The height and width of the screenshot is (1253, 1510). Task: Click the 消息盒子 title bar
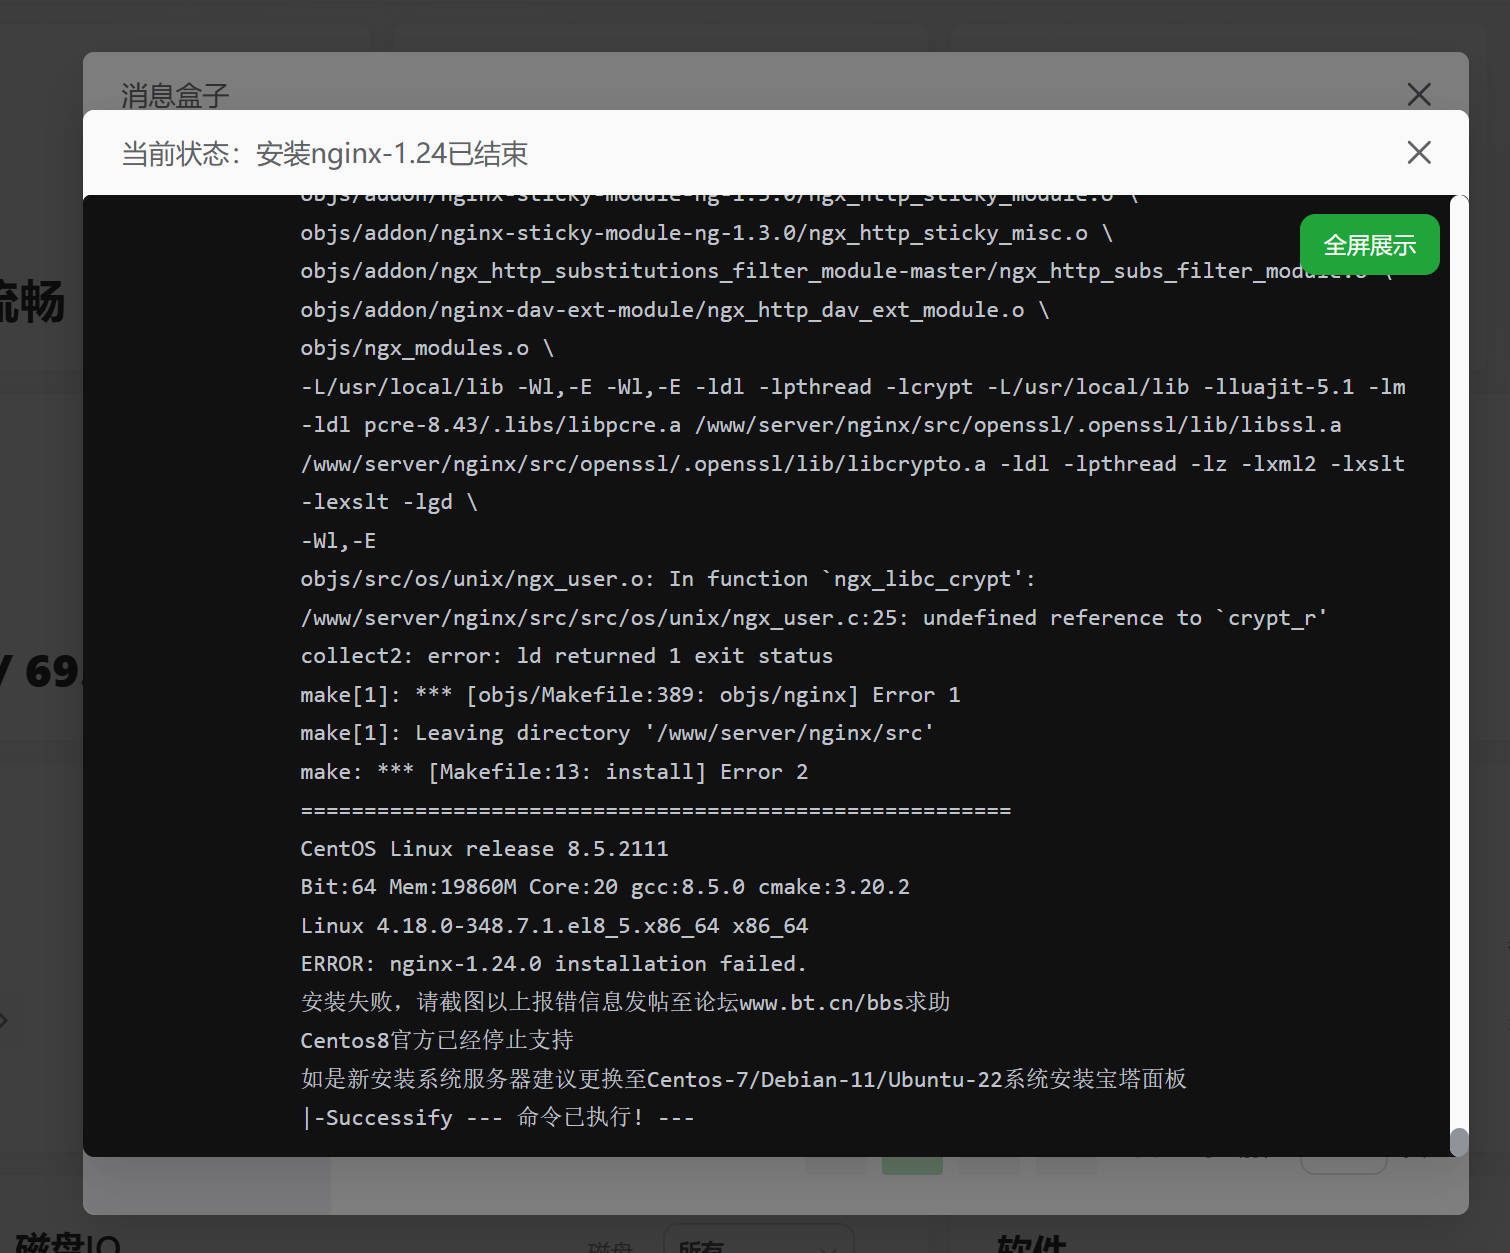[174, 94]
